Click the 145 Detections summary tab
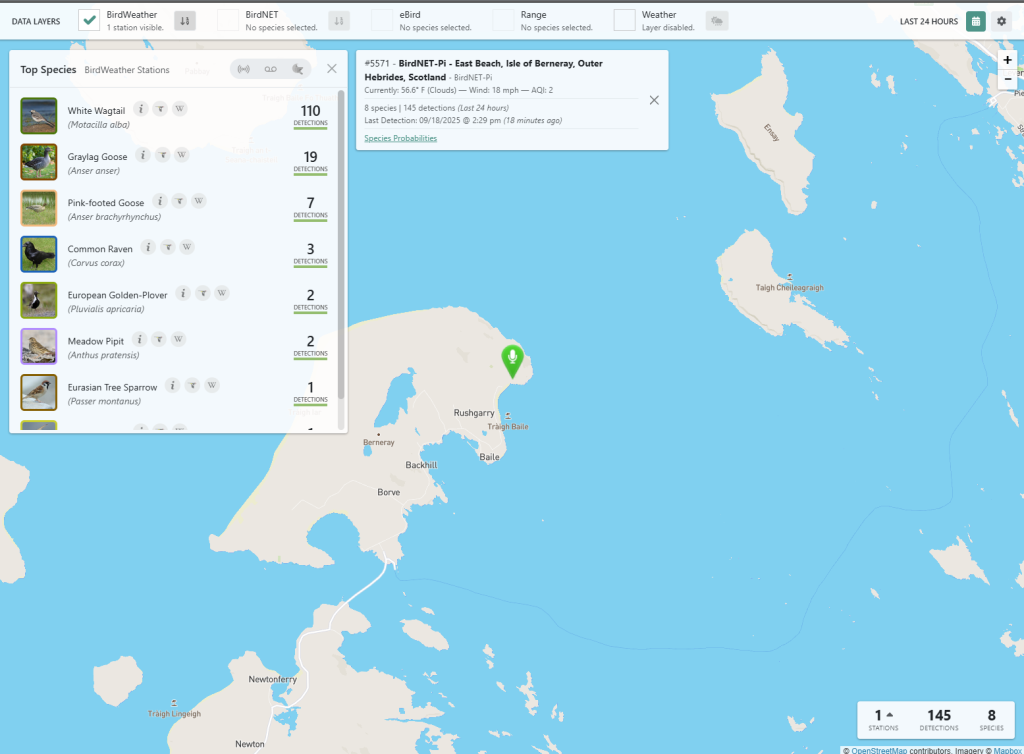The image size is (1024, 754). click(938, 720)
